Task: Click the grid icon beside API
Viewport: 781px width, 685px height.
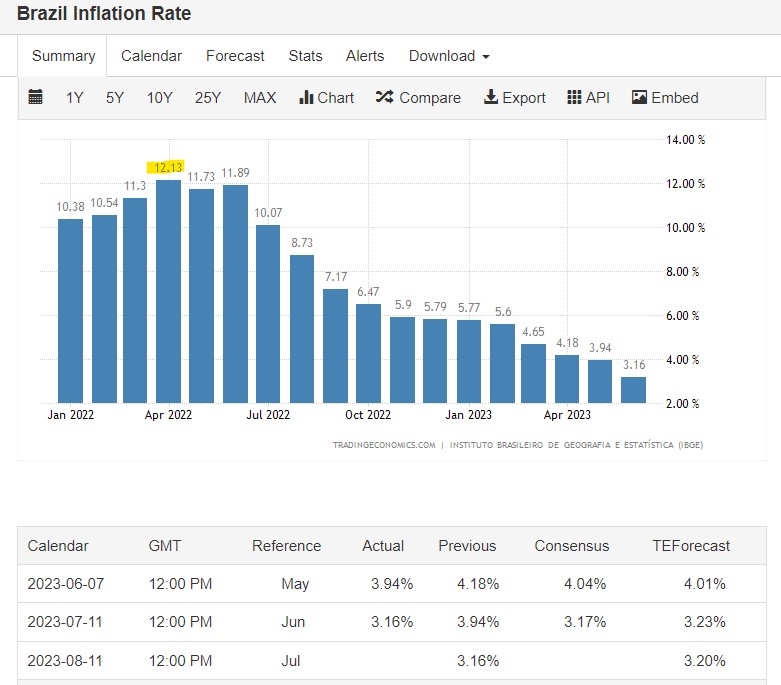Action: tap(574, 97)
